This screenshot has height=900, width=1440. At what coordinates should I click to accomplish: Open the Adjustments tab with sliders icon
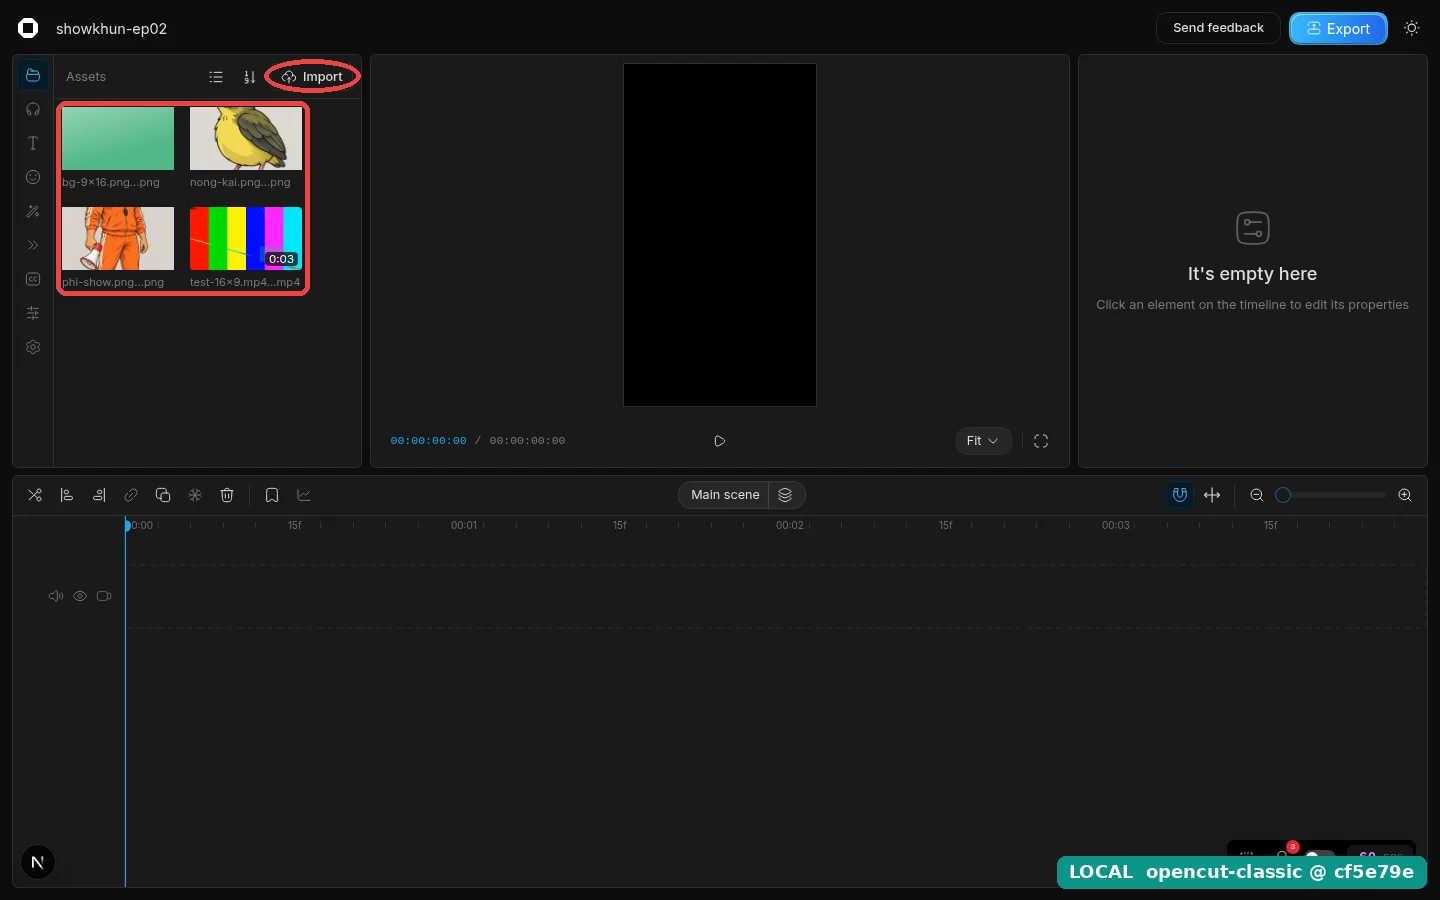[x=33, y=313]
